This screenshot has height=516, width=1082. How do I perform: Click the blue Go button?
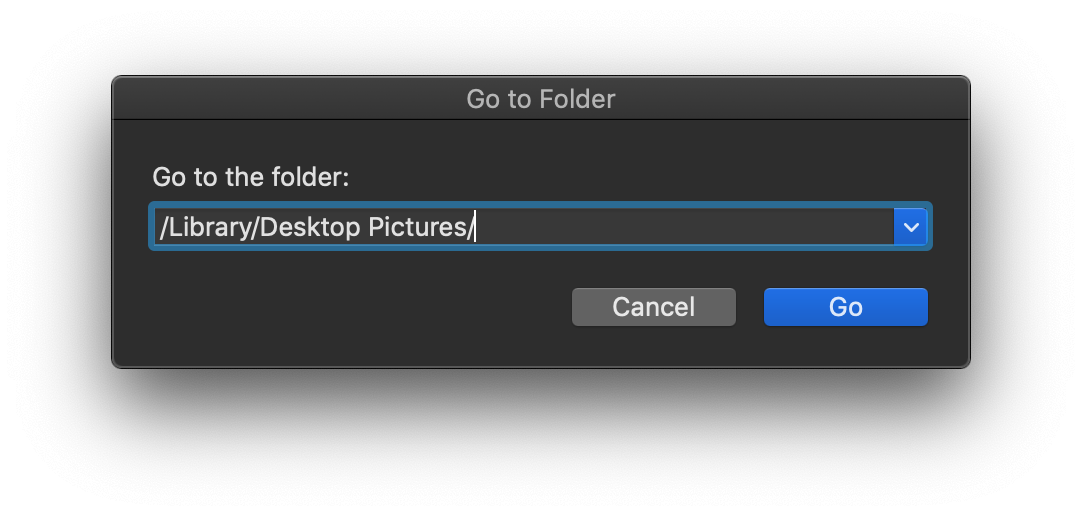pyautogui.click(x=845, y=307)
